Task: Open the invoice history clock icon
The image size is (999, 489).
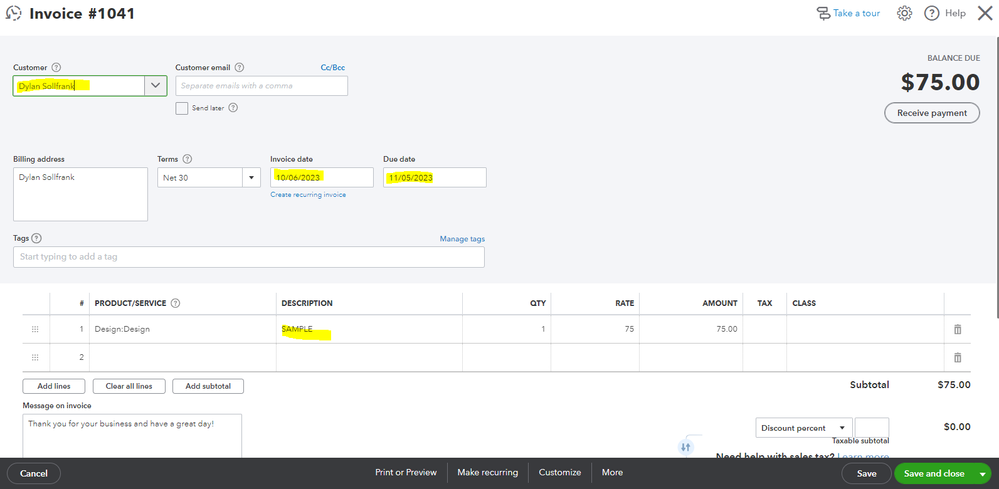Action: (x=13, y=13)
